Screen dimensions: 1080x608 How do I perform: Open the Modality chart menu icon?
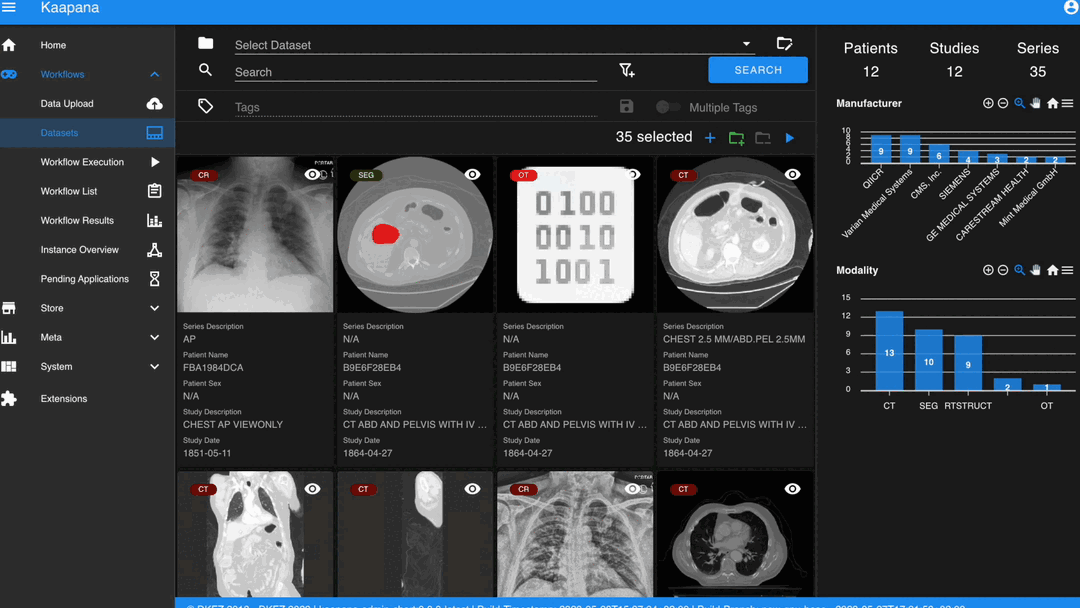[1068, 270]
